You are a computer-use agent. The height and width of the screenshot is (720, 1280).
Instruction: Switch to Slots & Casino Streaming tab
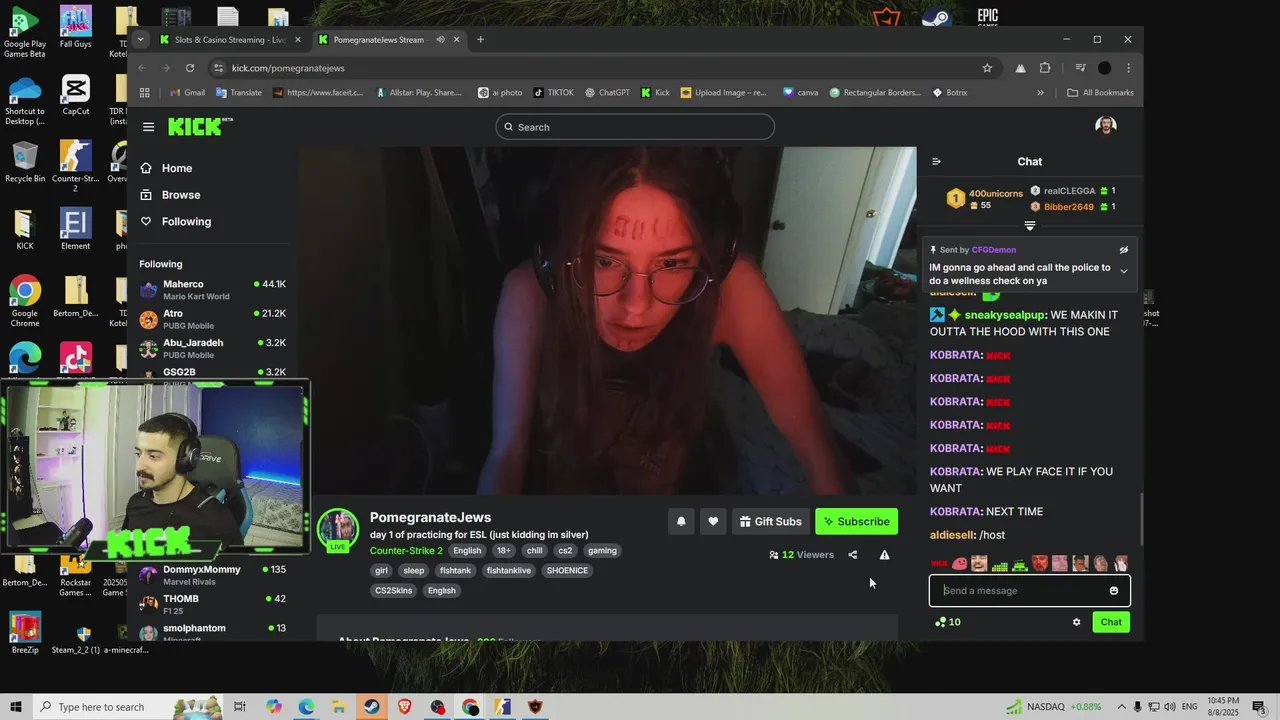[x=229, y=40]
